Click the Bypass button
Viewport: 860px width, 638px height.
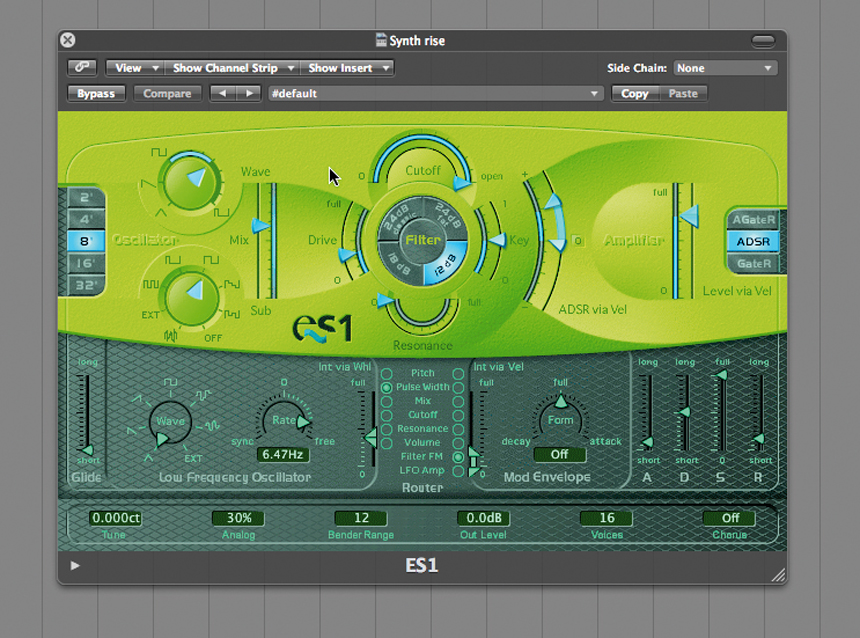coord(96,93)
